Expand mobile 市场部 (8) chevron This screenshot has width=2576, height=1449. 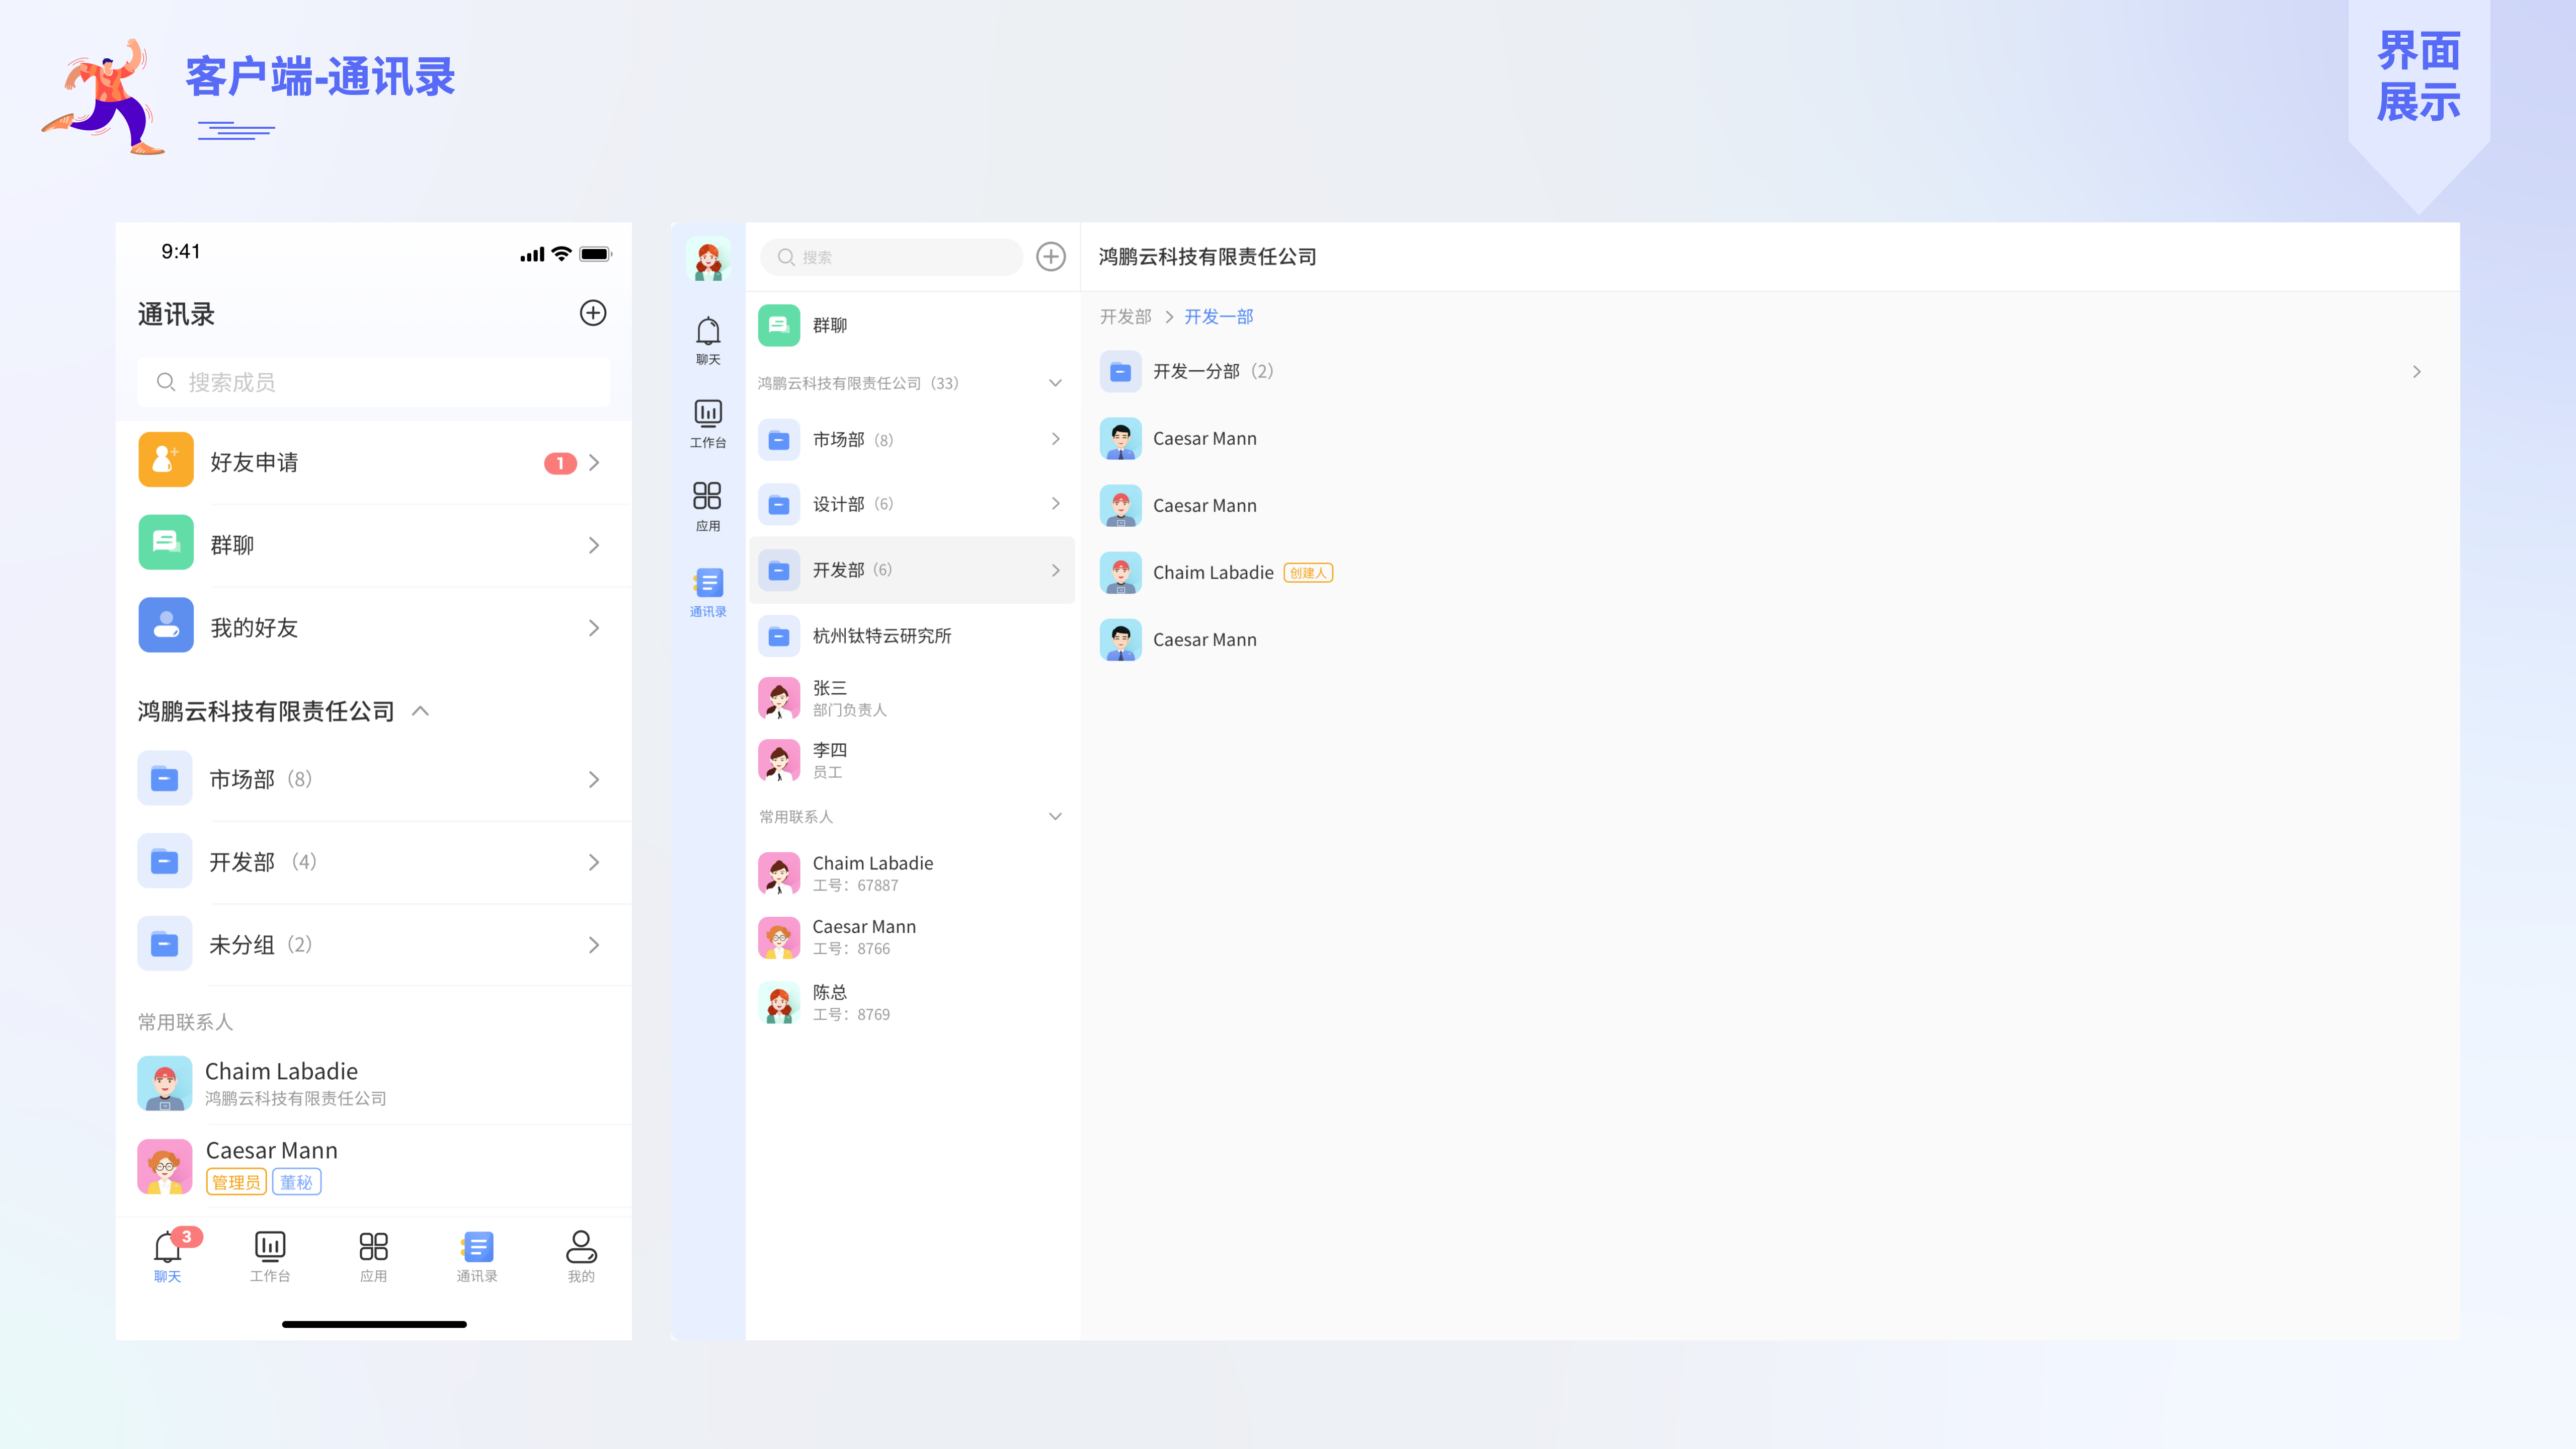pos(594,780)
